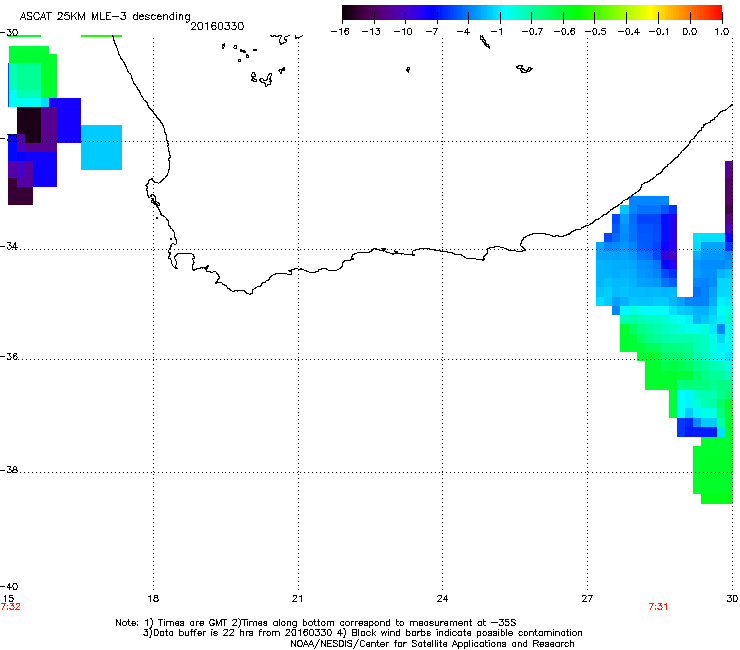
Task: Click the colorbar label -13
Action: click(371, 32)
